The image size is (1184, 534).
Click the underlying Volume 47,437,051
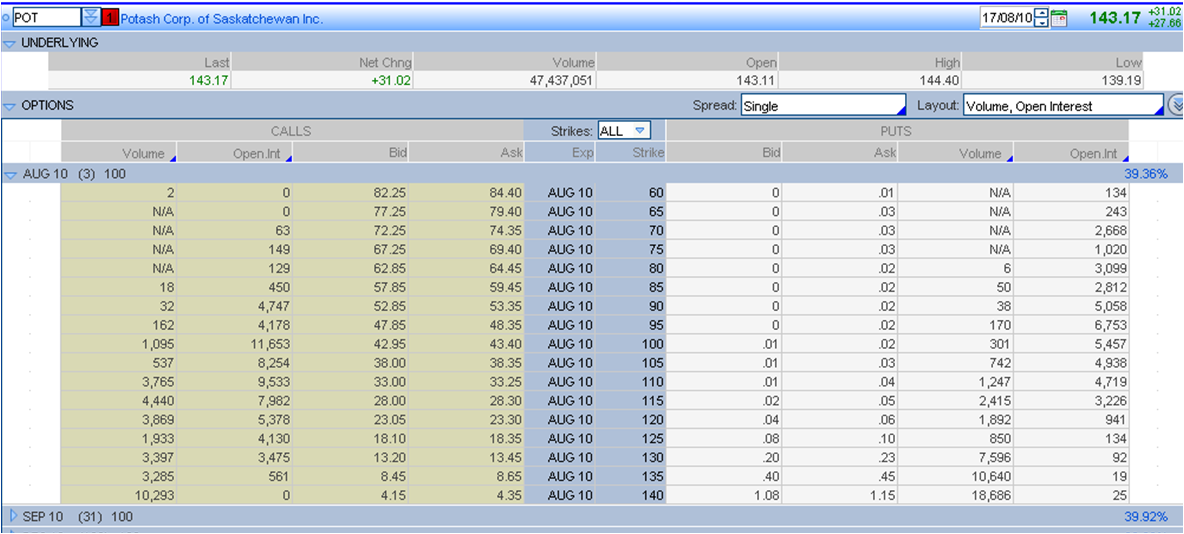[563, 81]
